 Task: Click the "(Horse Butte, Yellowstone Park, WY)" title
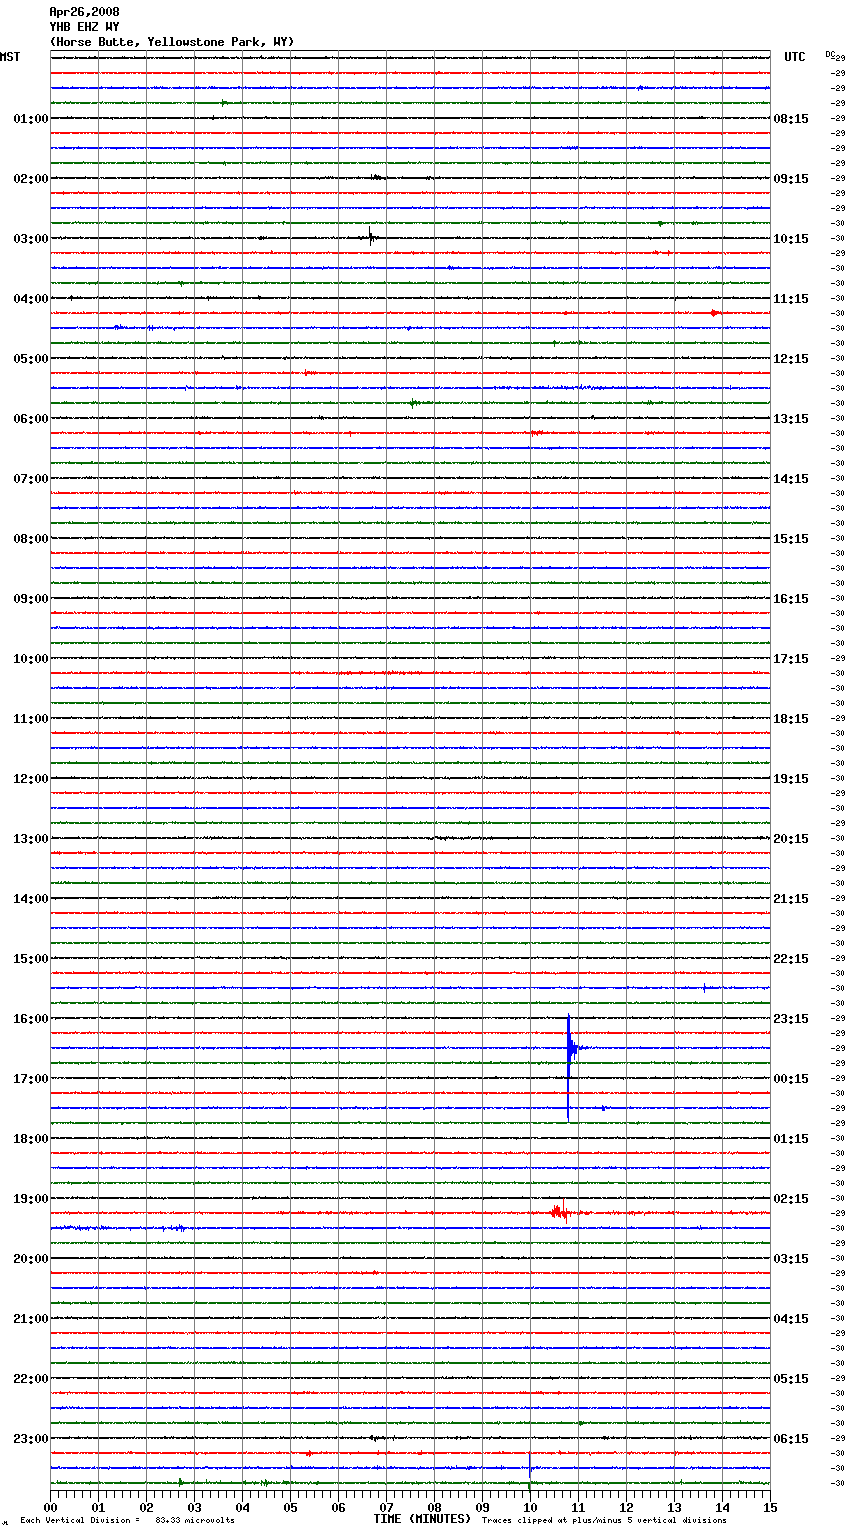tap(172, 42)
